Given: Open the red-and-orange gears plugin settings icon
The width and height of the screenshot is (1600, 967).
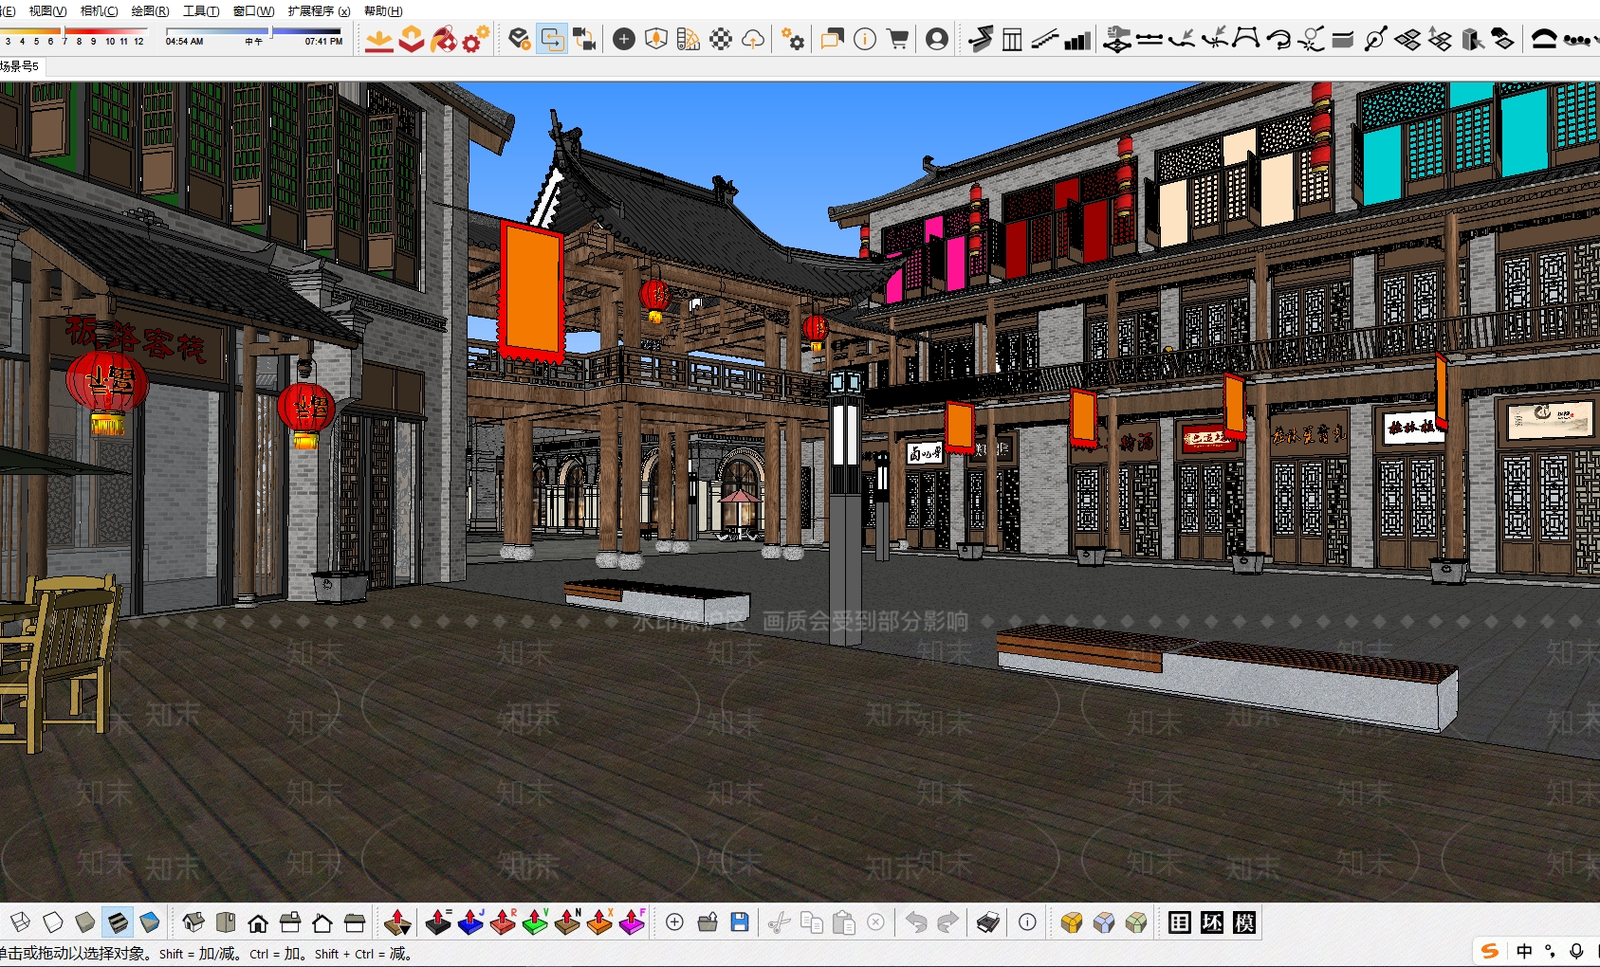Looking at the screenshot, I should coord(476,39).
